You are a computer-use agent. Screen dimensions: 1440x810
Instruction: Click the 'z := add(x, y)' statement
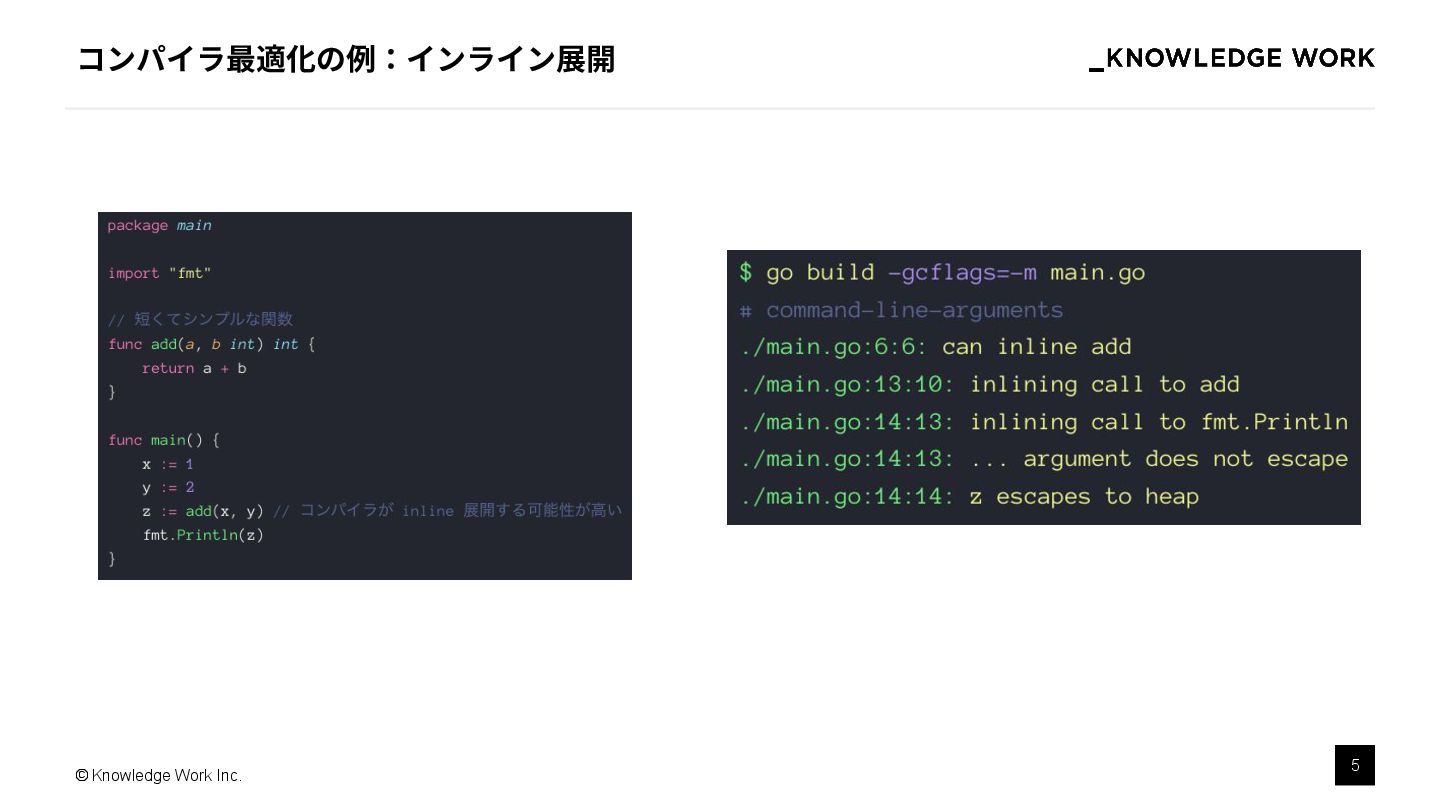pos(203,511)
